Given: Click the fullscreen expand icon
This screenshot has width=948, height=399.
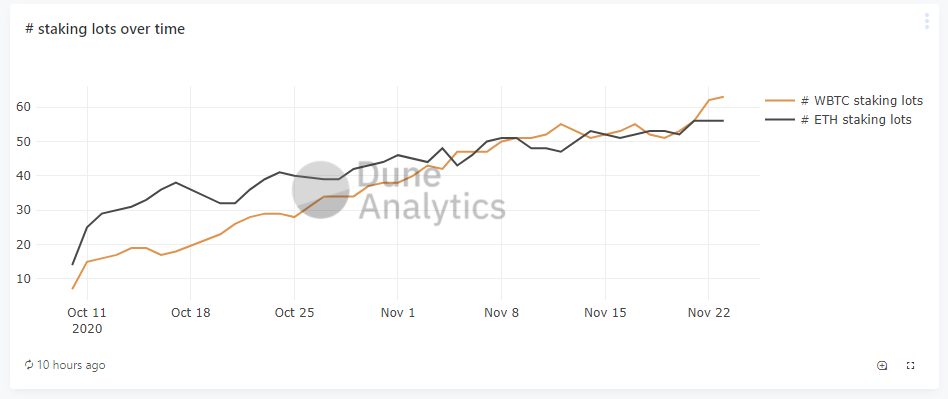Looking at the screenshot, I should (911, 365).
